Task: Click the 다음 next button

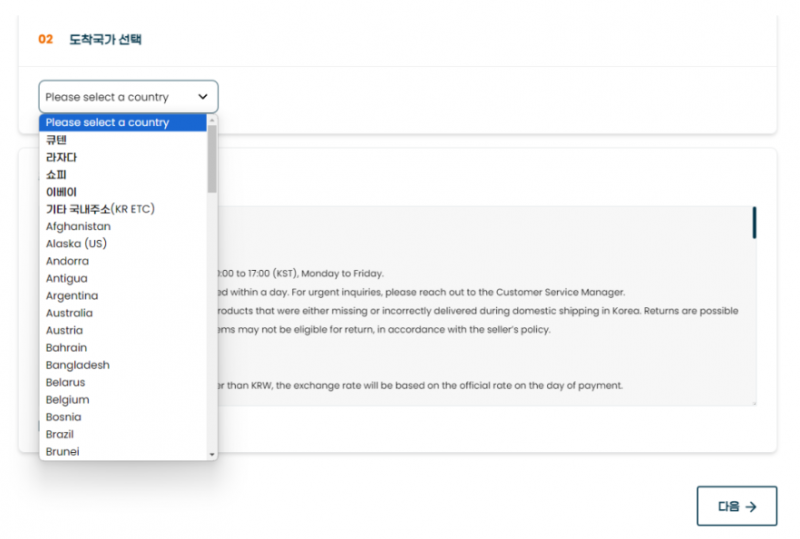Action: coord(737,506)
